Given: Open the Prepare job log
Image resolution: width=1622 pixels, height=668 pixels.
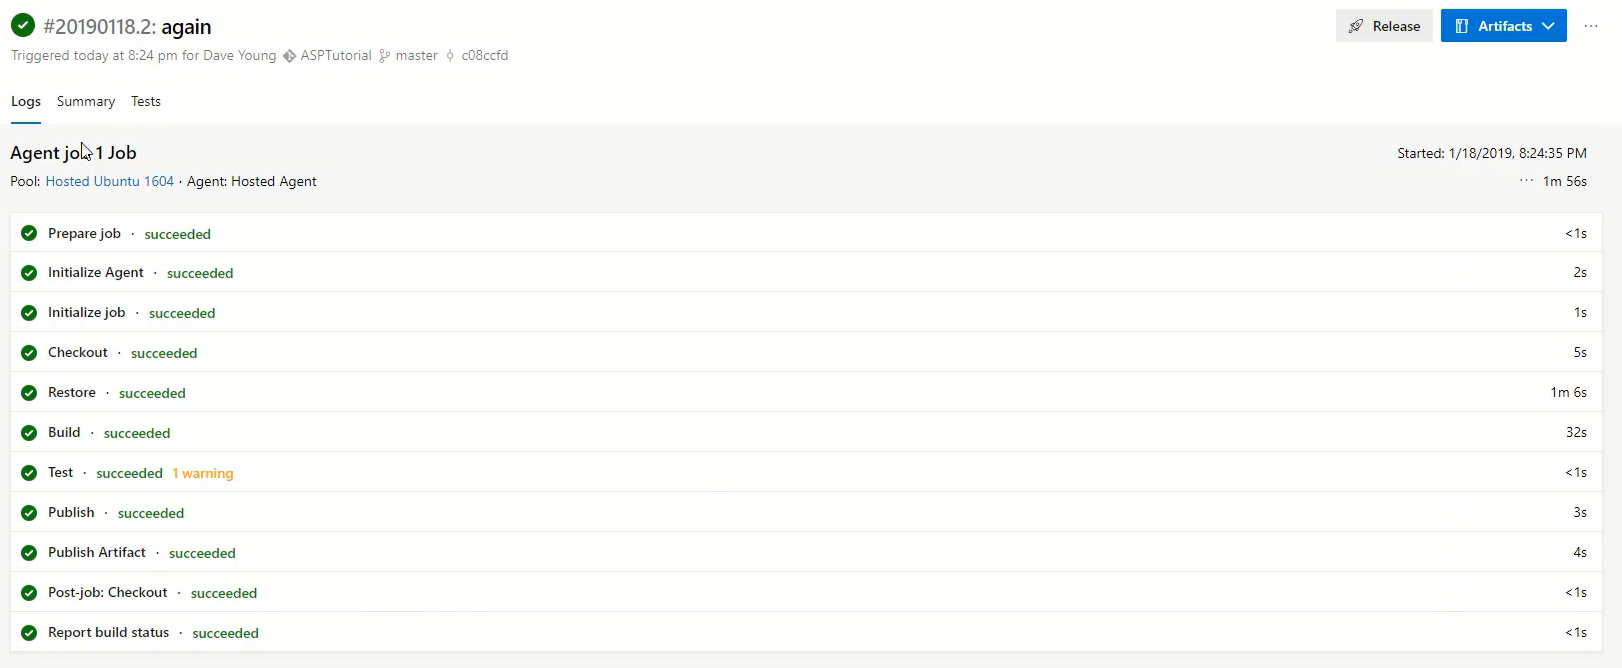Looking at the screenshot, I should 806,233.
